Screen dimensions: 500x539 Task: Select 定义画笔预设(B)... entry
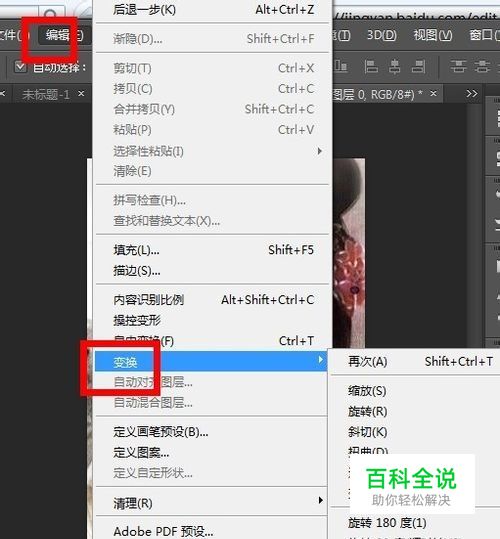(211, 432)
